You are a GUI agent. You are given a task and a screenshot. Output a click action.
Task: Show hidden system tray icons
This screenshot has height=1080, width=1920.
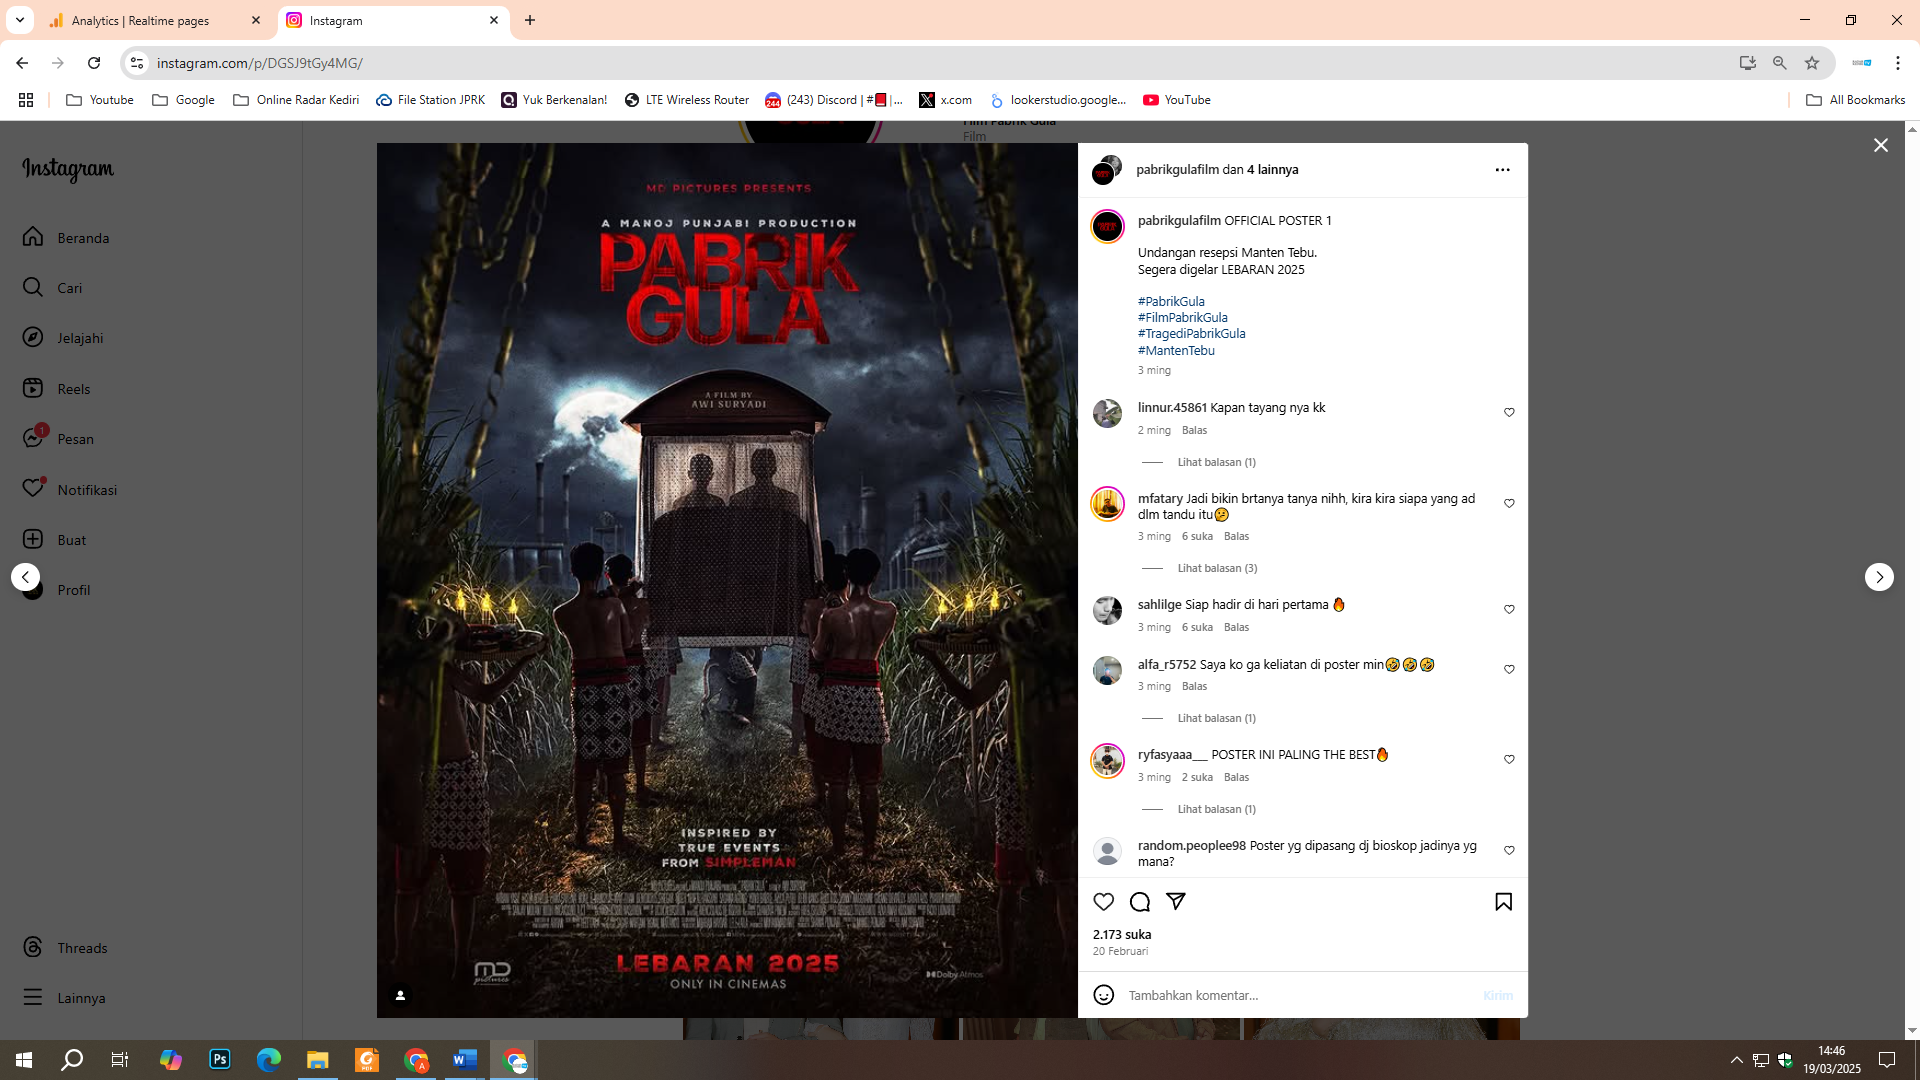(x=1737, y=1060)
